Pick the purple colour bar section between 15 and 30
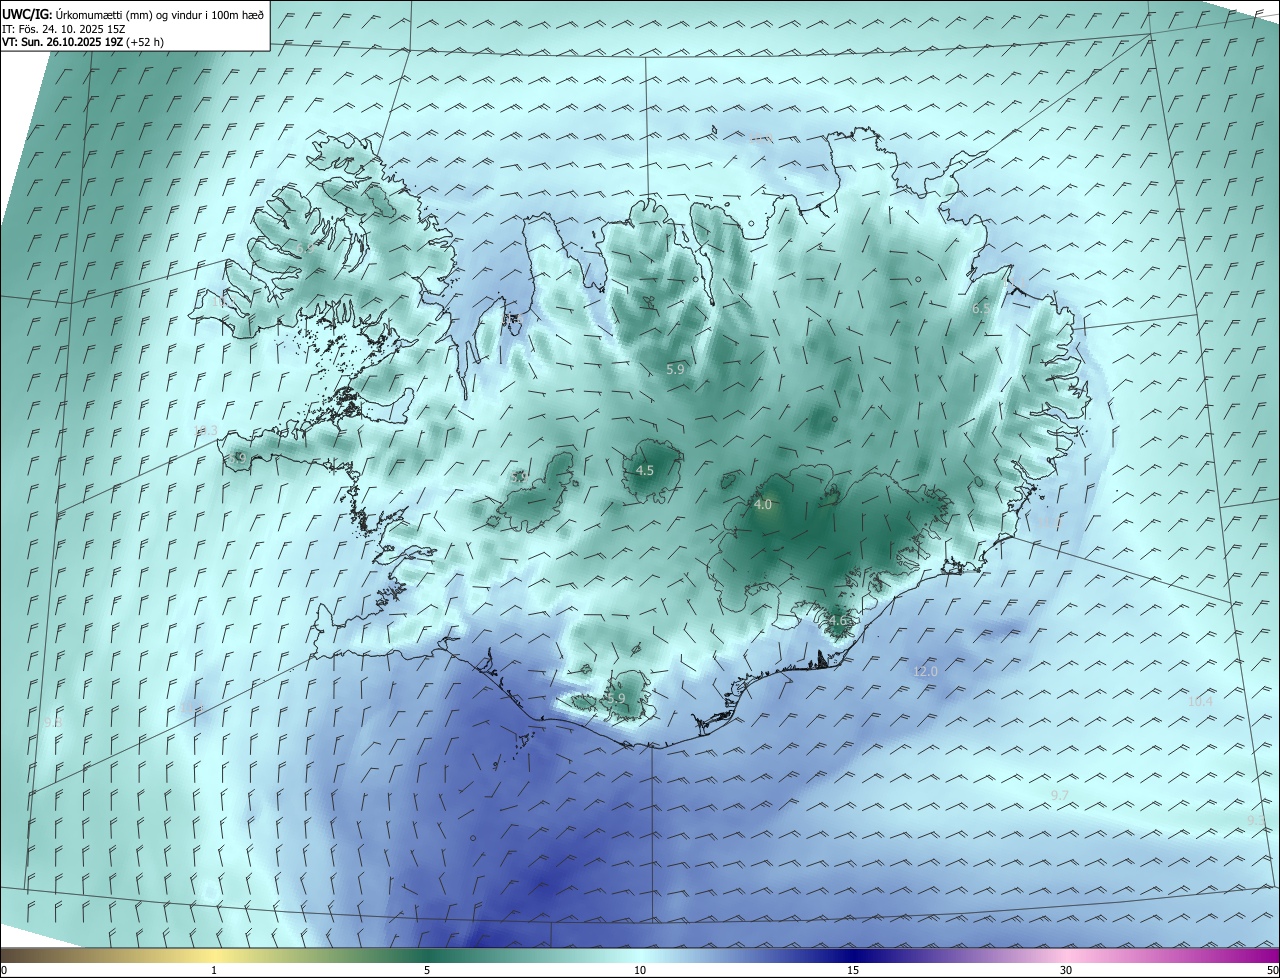This screenshot has width=1280, height=978. click(x=960, y=954)
